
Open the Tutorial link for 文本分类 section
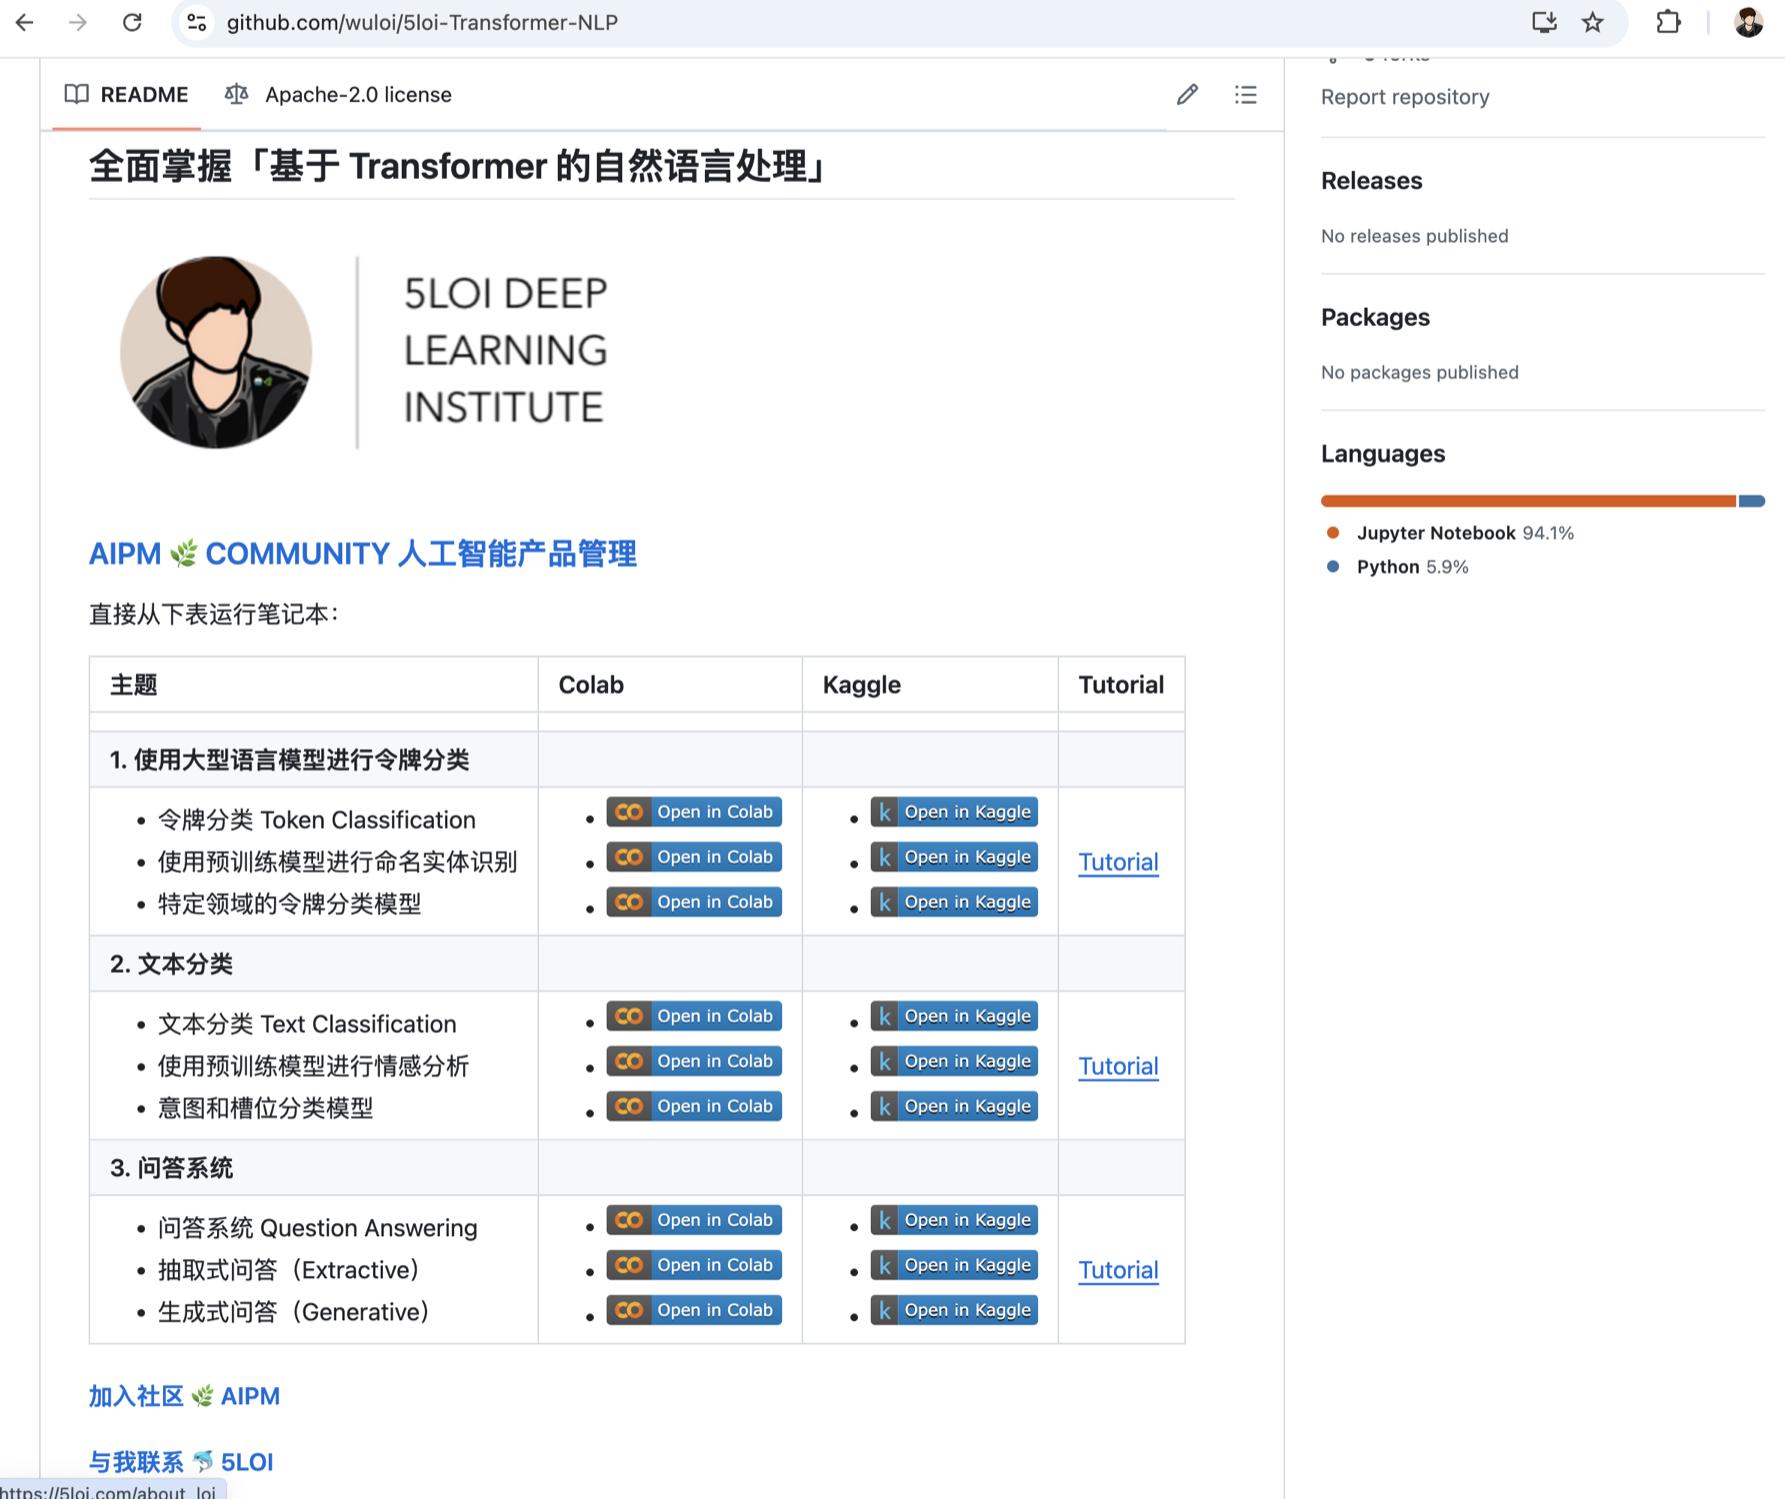coord(1118,1066)
